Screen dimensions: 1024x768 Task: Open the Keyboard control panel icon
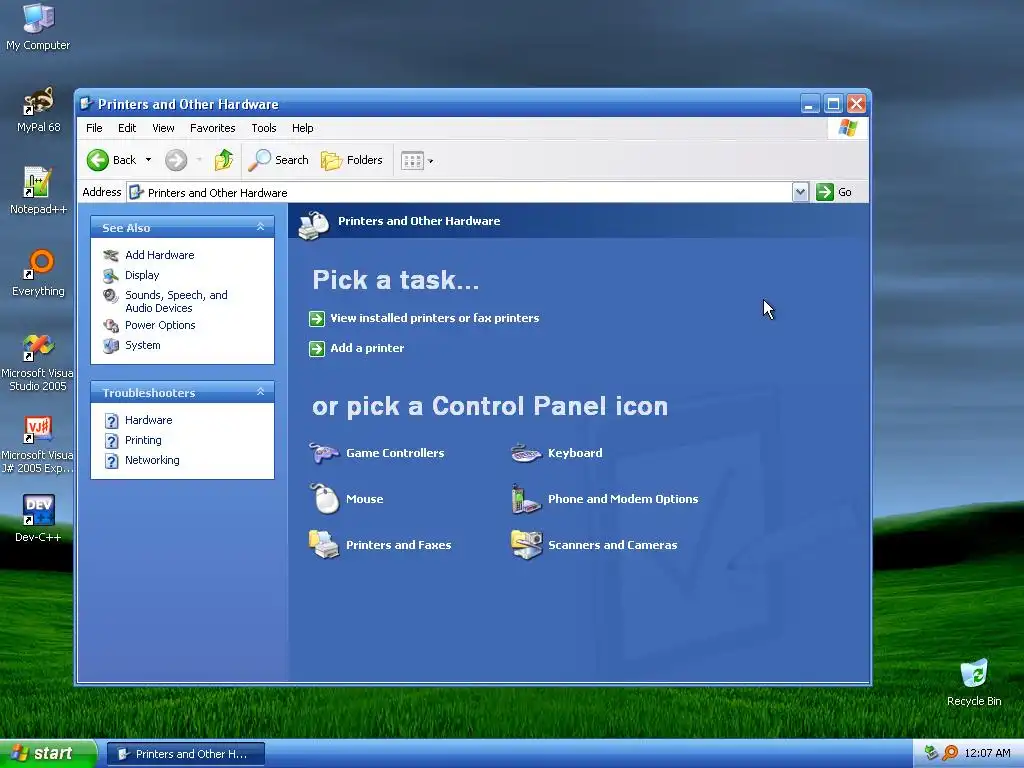526,453
